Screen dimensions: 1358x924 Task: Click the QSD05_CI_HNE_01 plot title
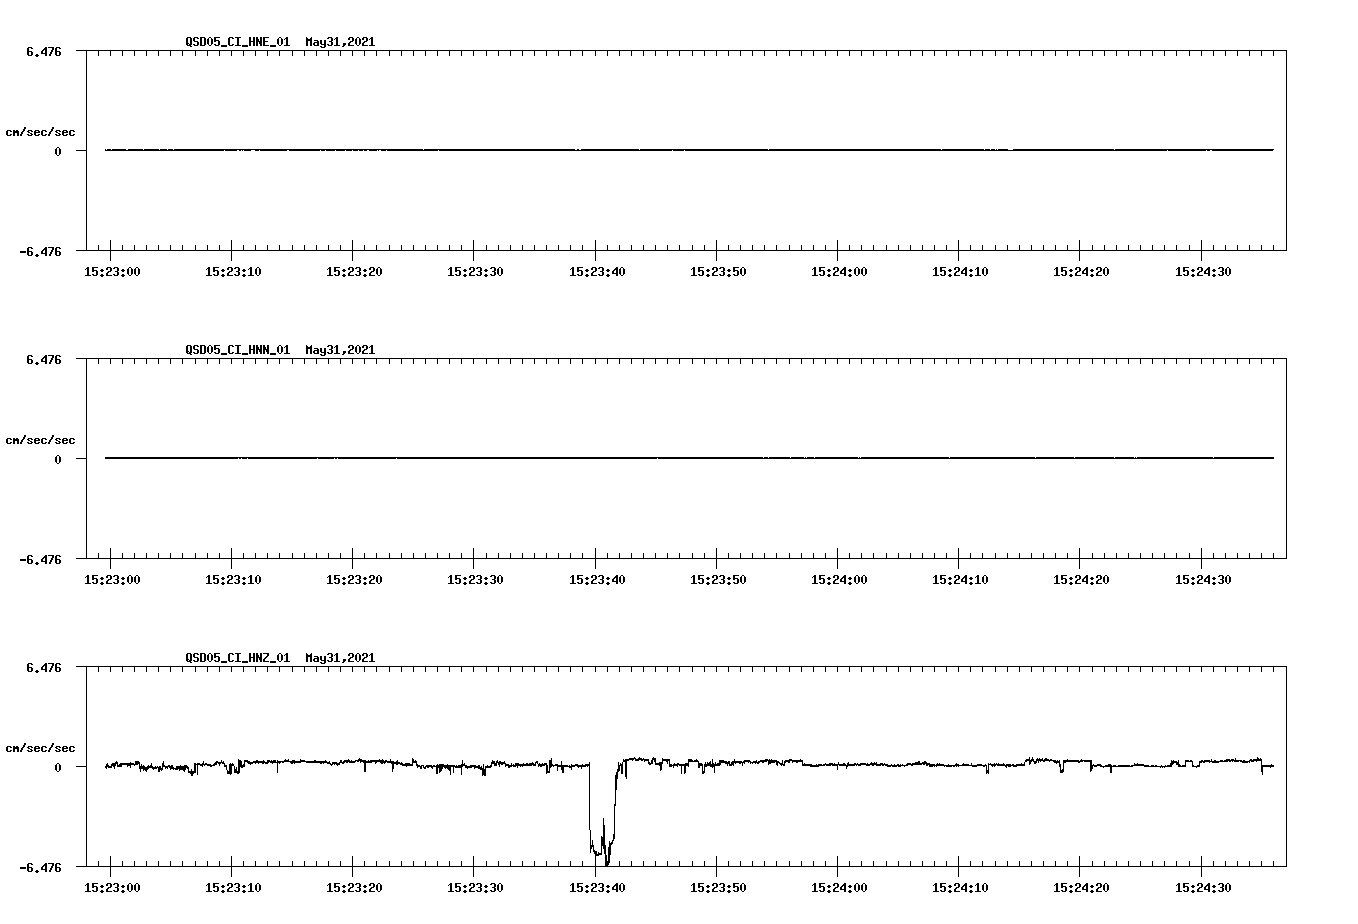(280, 42)
